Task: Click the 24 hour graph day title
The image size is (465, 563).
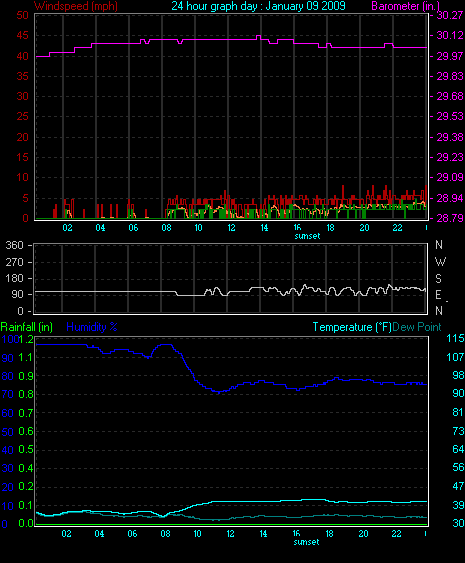Action: tap(258, 6)
